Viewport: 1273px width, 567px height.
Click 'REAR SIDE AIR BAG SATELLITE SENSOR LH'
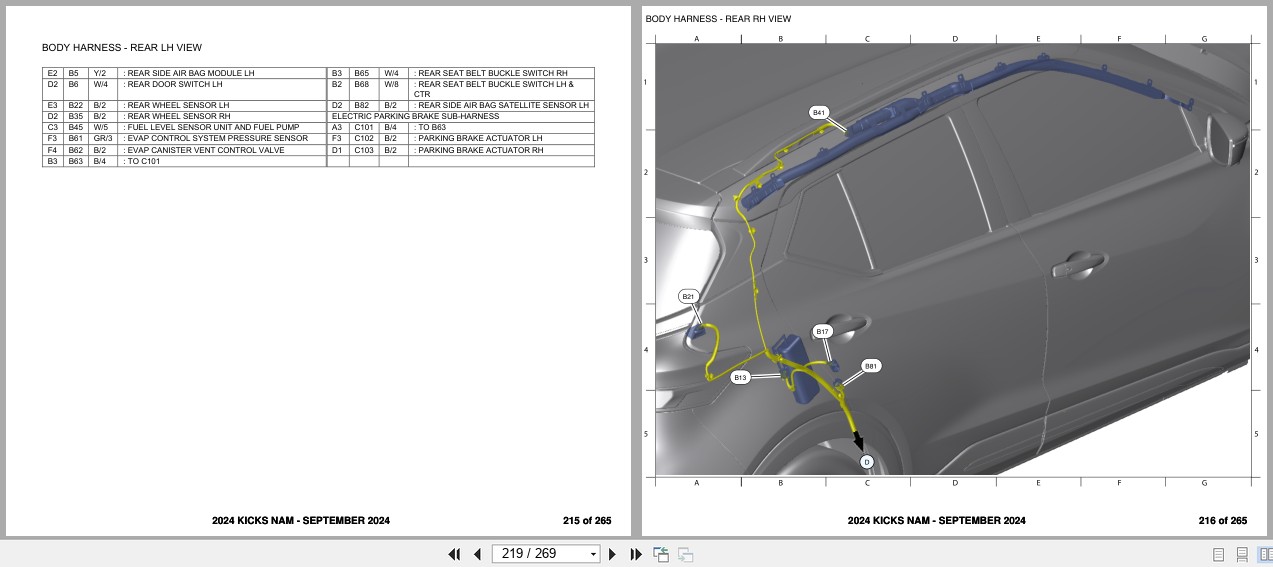(x=504, y=105)
